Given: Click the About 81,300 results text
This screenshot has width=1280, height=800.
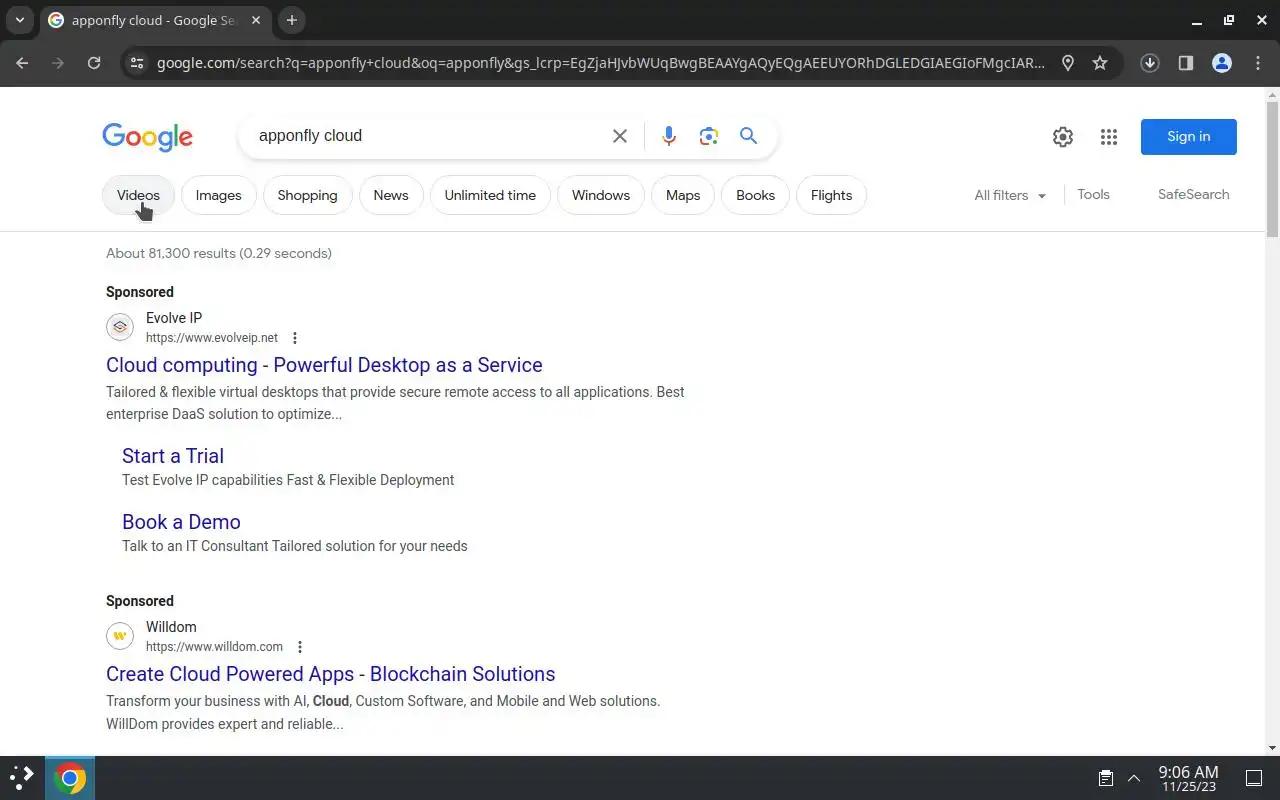Looking at the screenshot, I should (x=219, y=253).
